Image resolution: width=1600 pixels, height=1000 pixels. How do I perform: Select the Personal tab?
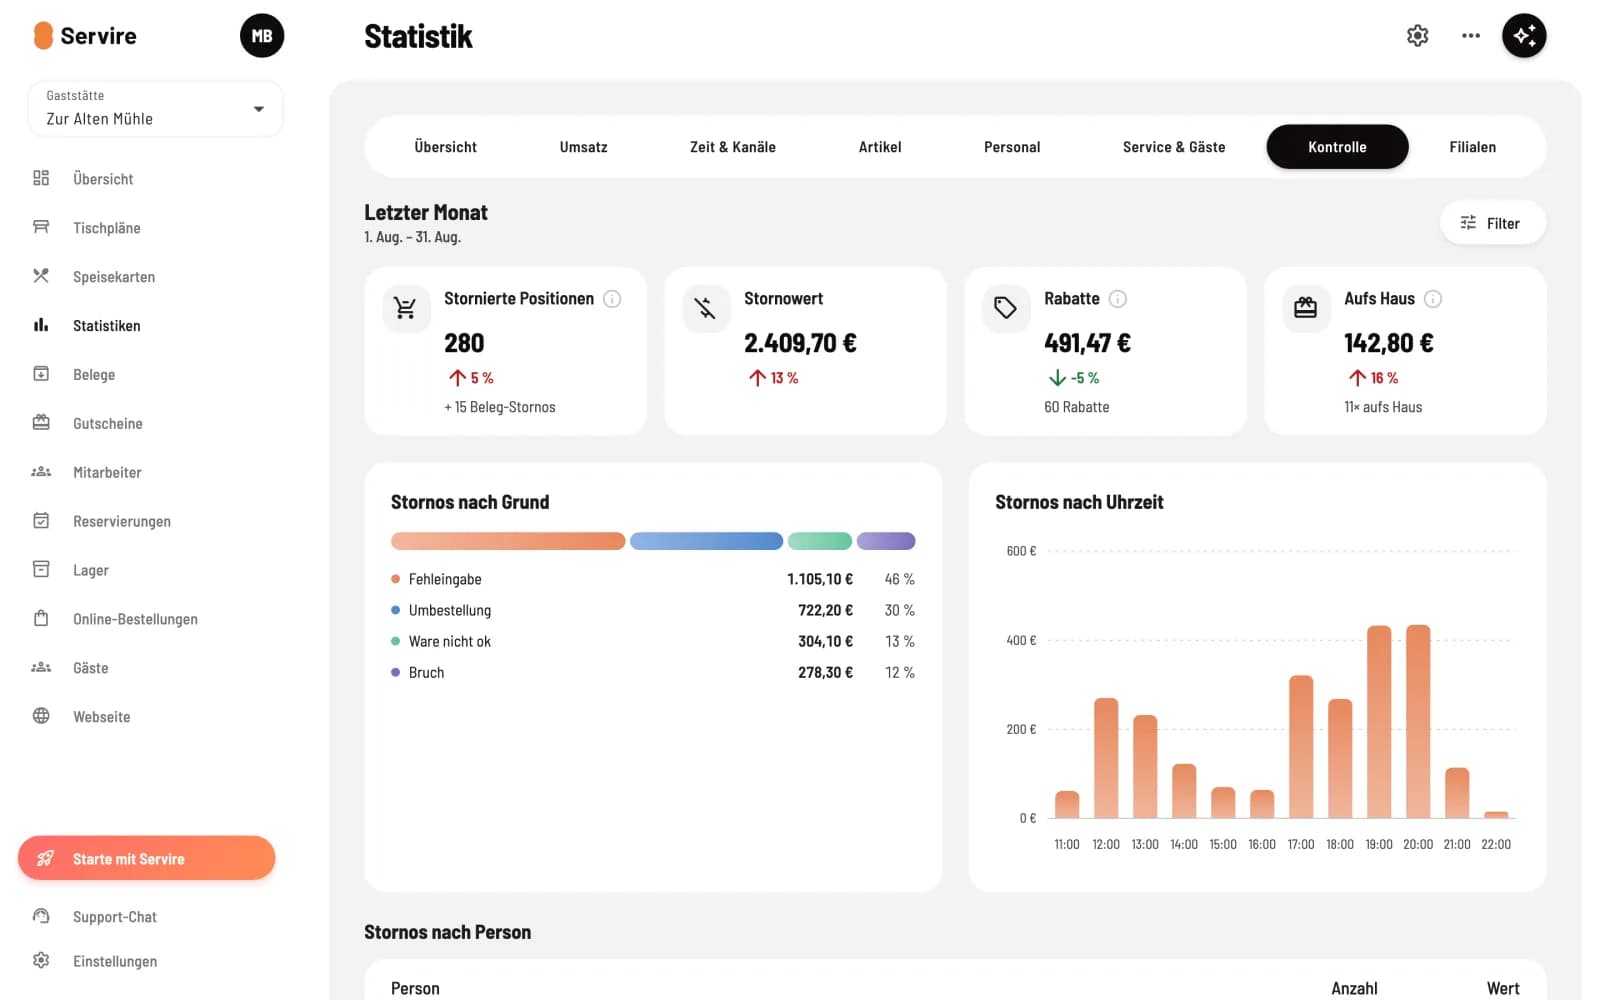[1012, 147]
